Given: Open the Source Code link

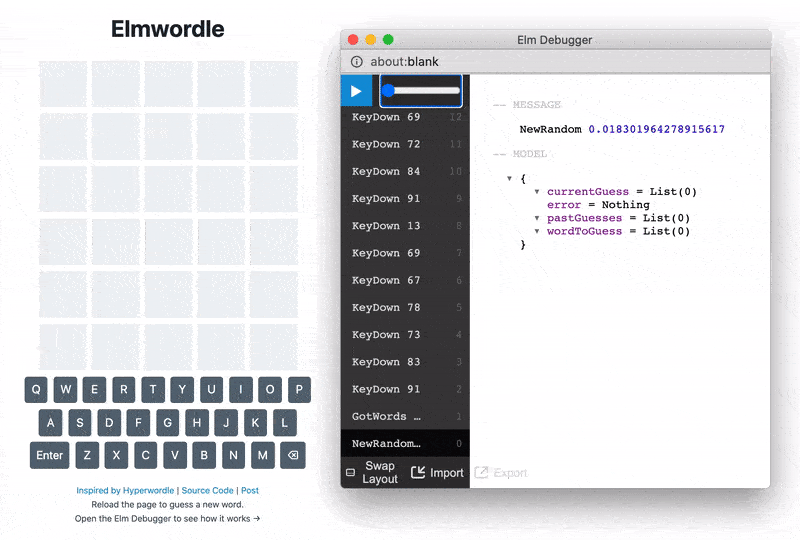Looking at the screenshot, I should point(207,490).
